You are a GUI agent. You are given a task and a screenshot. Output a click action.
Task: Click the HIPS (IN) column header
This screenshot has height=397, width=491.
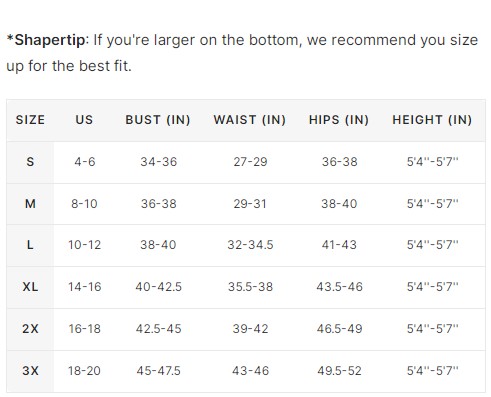click(339, 120)
